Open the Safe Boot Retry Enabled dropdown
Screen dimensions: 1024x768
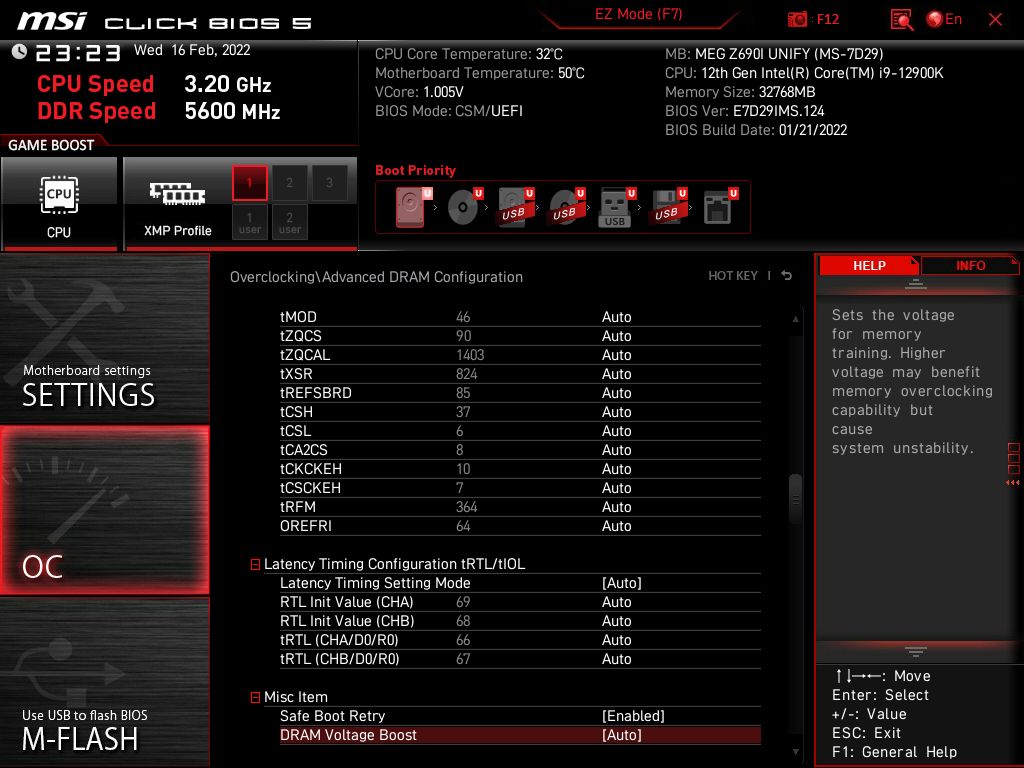[633, 716]
